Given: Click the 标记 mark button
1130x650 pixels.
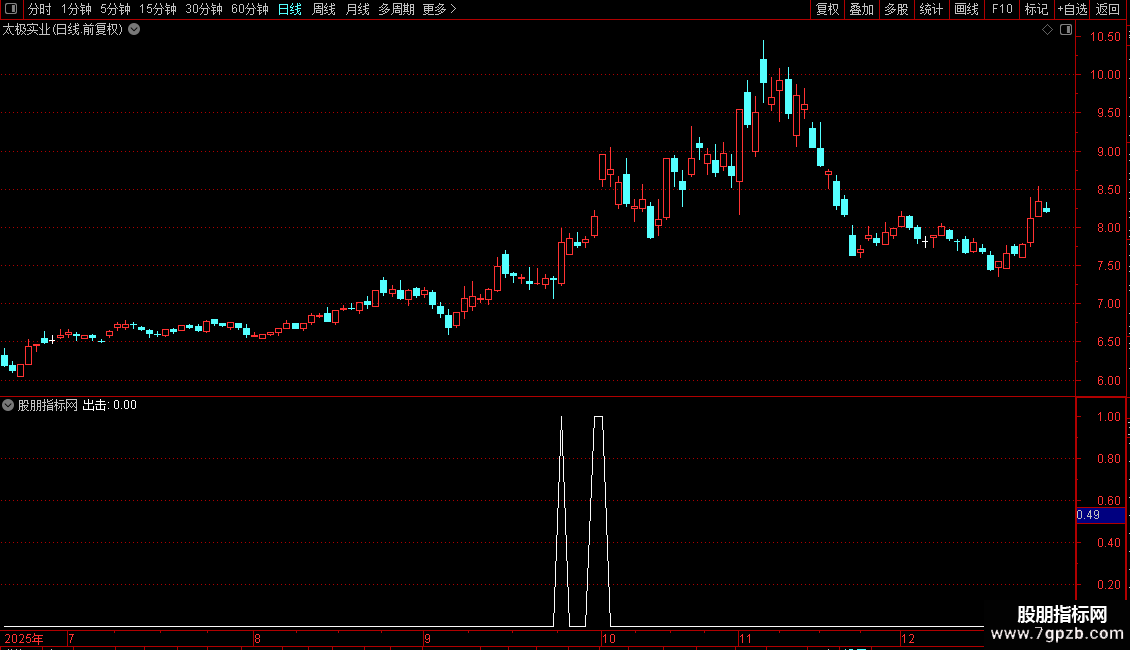Looking at the screenshot, I should pyautogui.click(x=1036, y=9).
